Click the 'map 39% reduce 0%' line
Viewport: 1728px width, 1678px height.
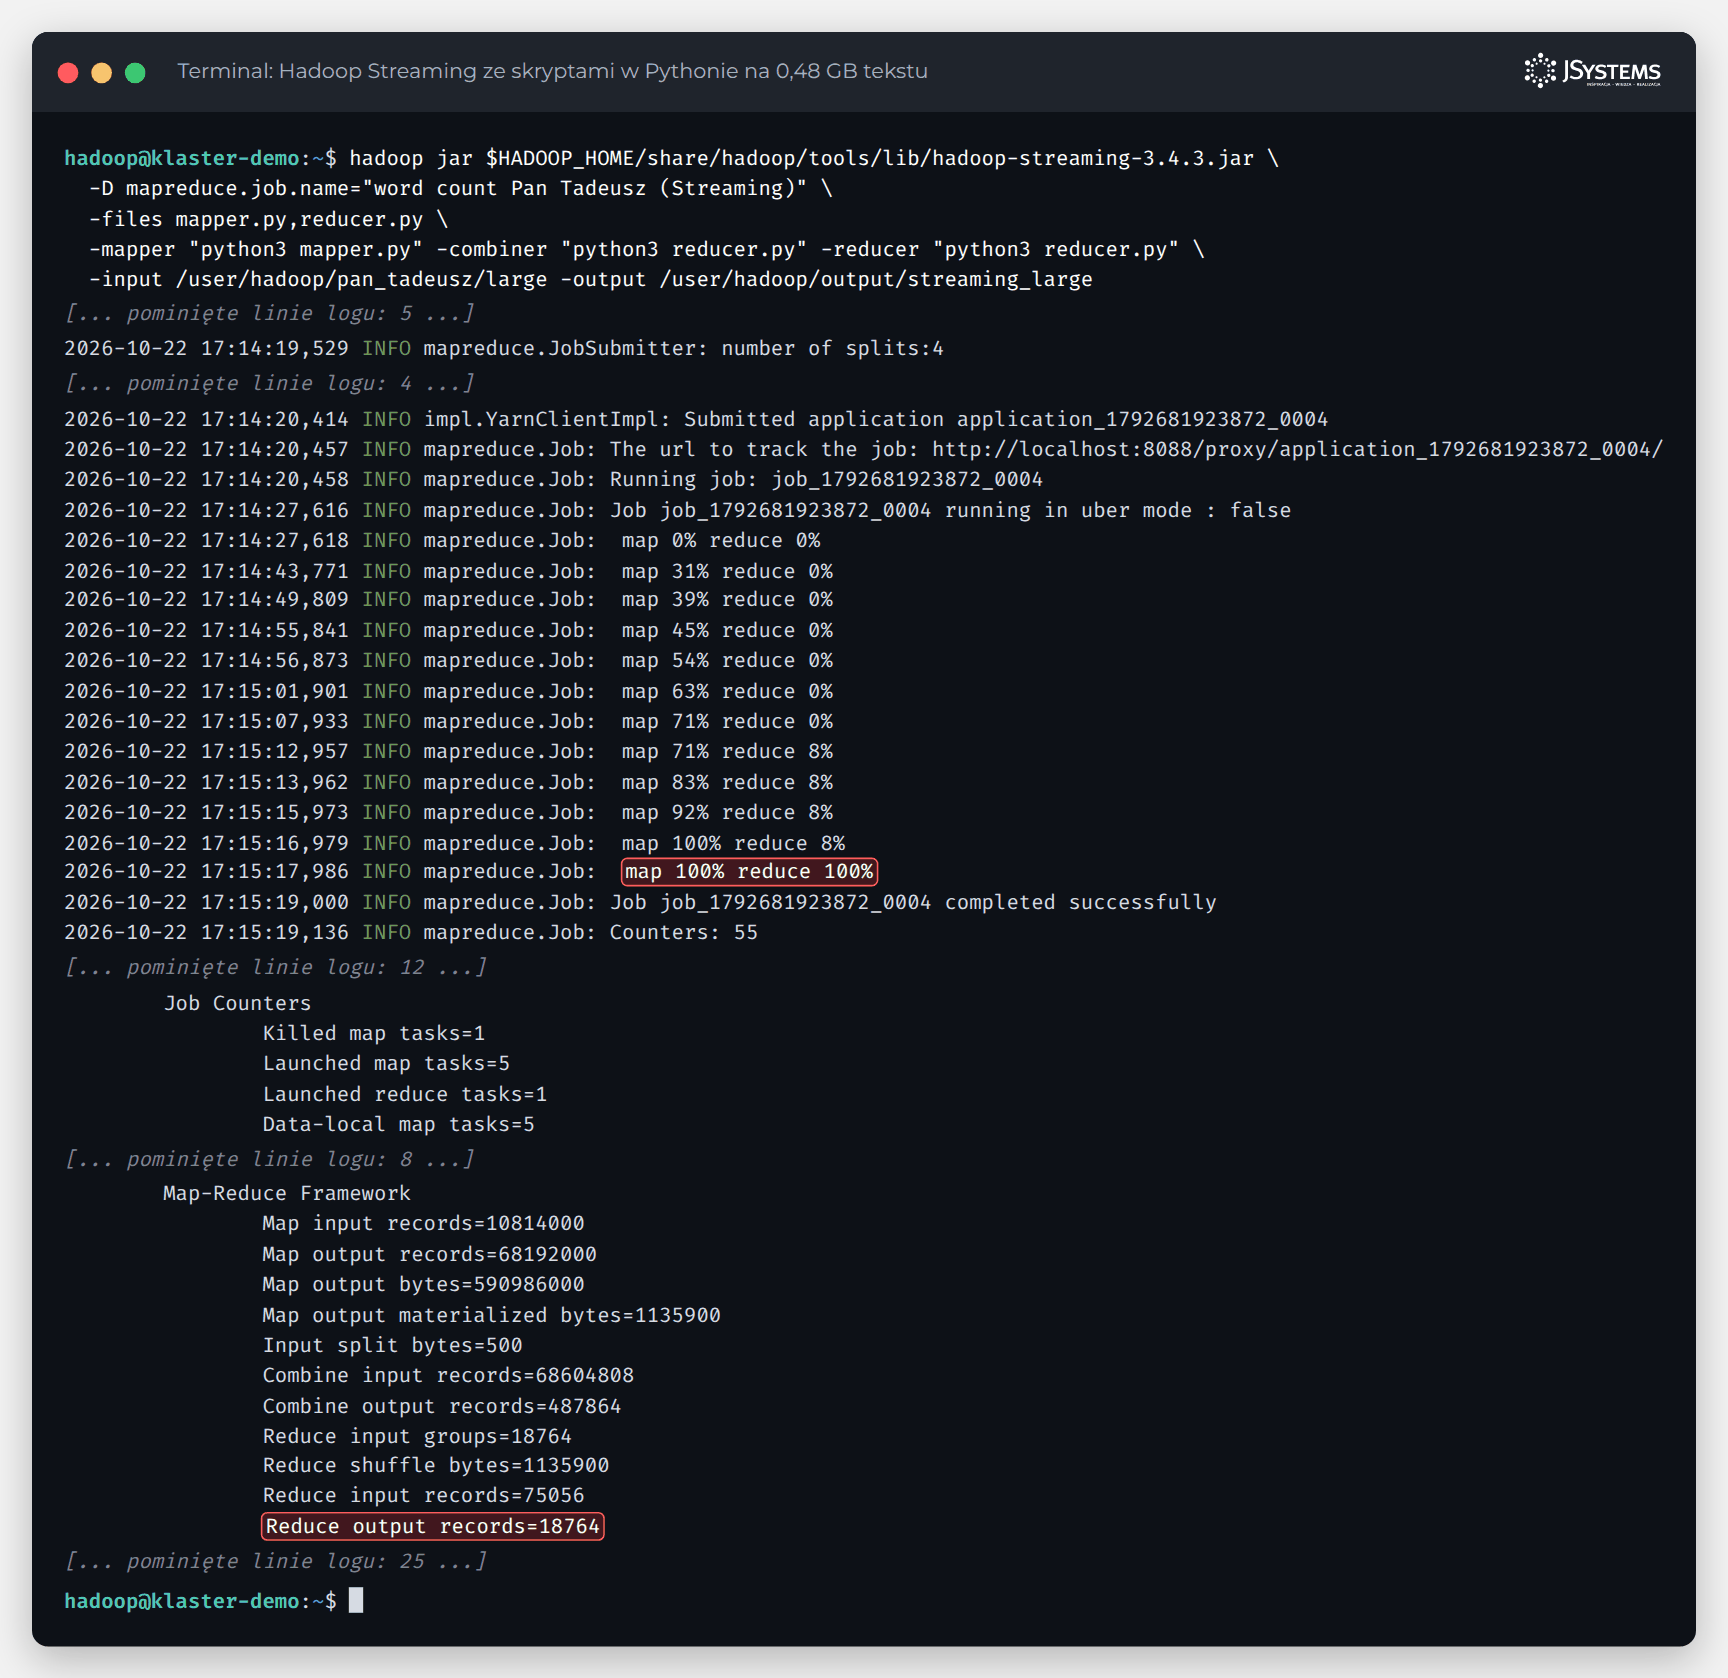point(448,599)
